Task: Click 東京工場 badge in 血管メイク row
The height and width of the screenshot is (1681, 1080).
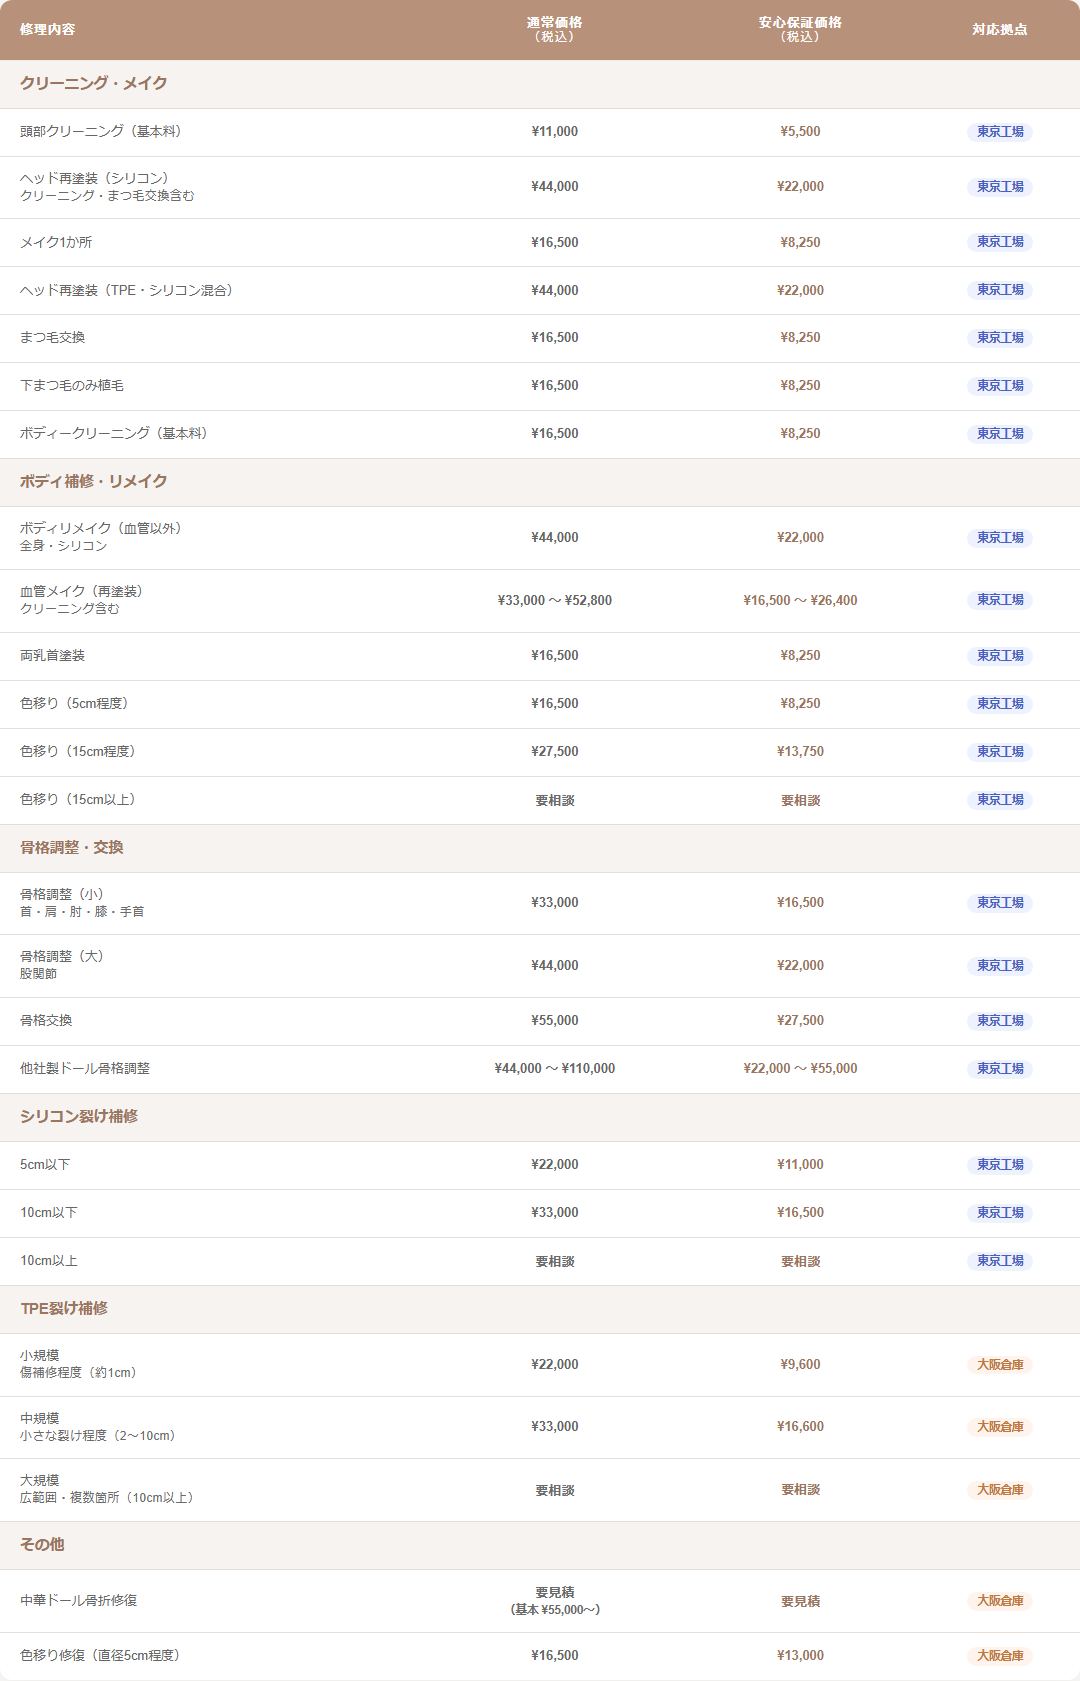Action: pyautogui.click(x=1000, y=600)
